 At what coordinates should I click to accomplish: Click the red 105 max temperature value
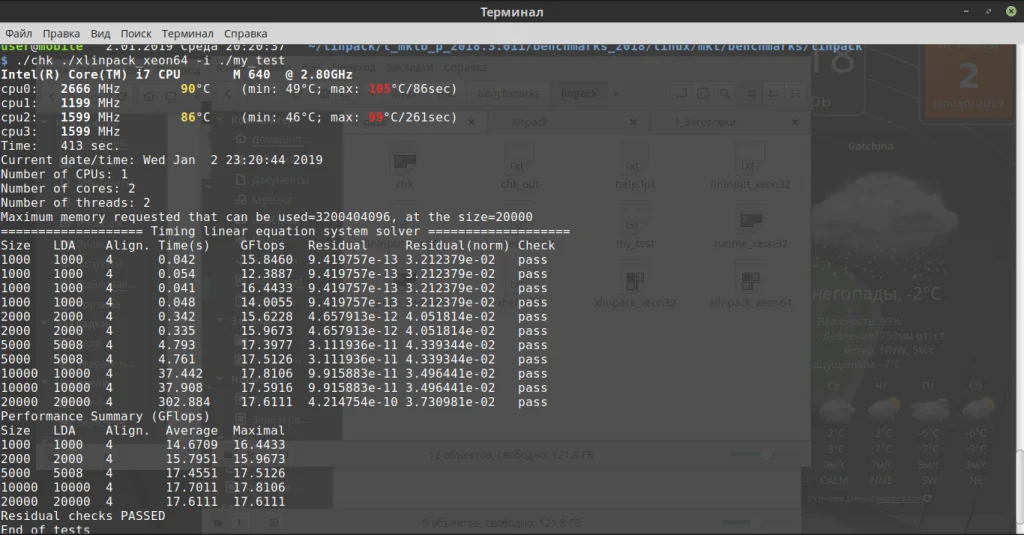379,89
